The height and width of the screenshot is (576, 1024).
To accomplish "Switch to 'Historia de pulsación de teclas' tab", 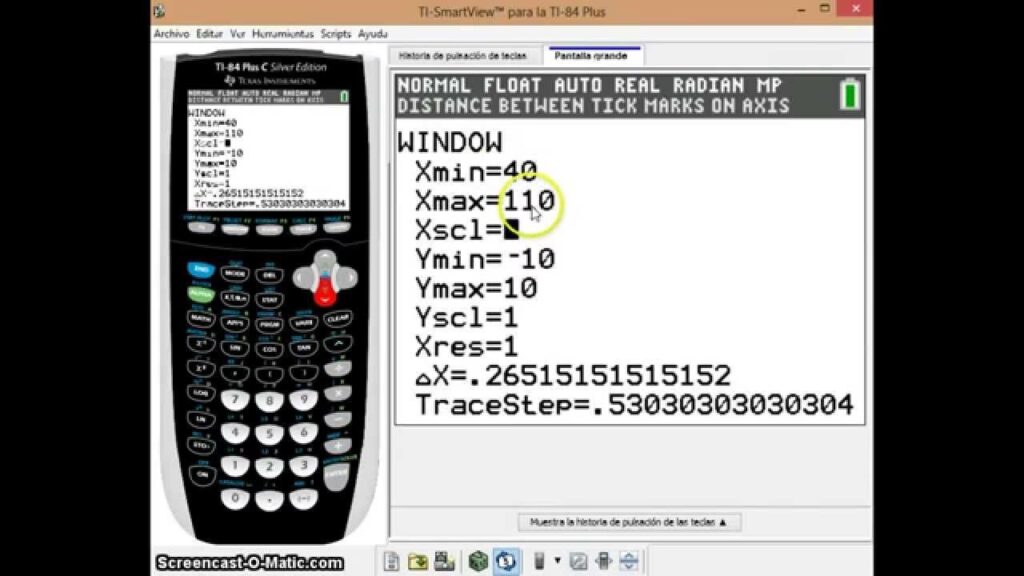I will [x=462, y=56].
